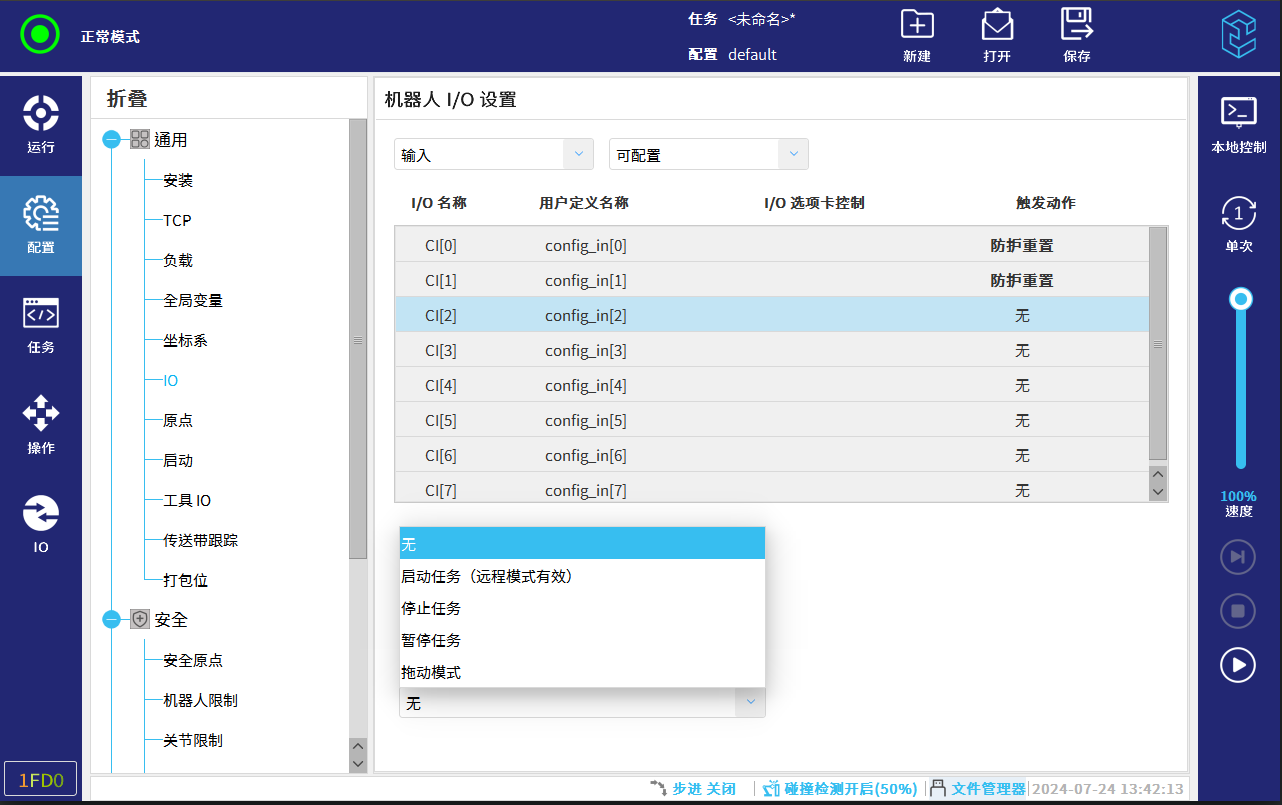Choose 停止任务 in the trigger action list

click(x=431, y=609)
